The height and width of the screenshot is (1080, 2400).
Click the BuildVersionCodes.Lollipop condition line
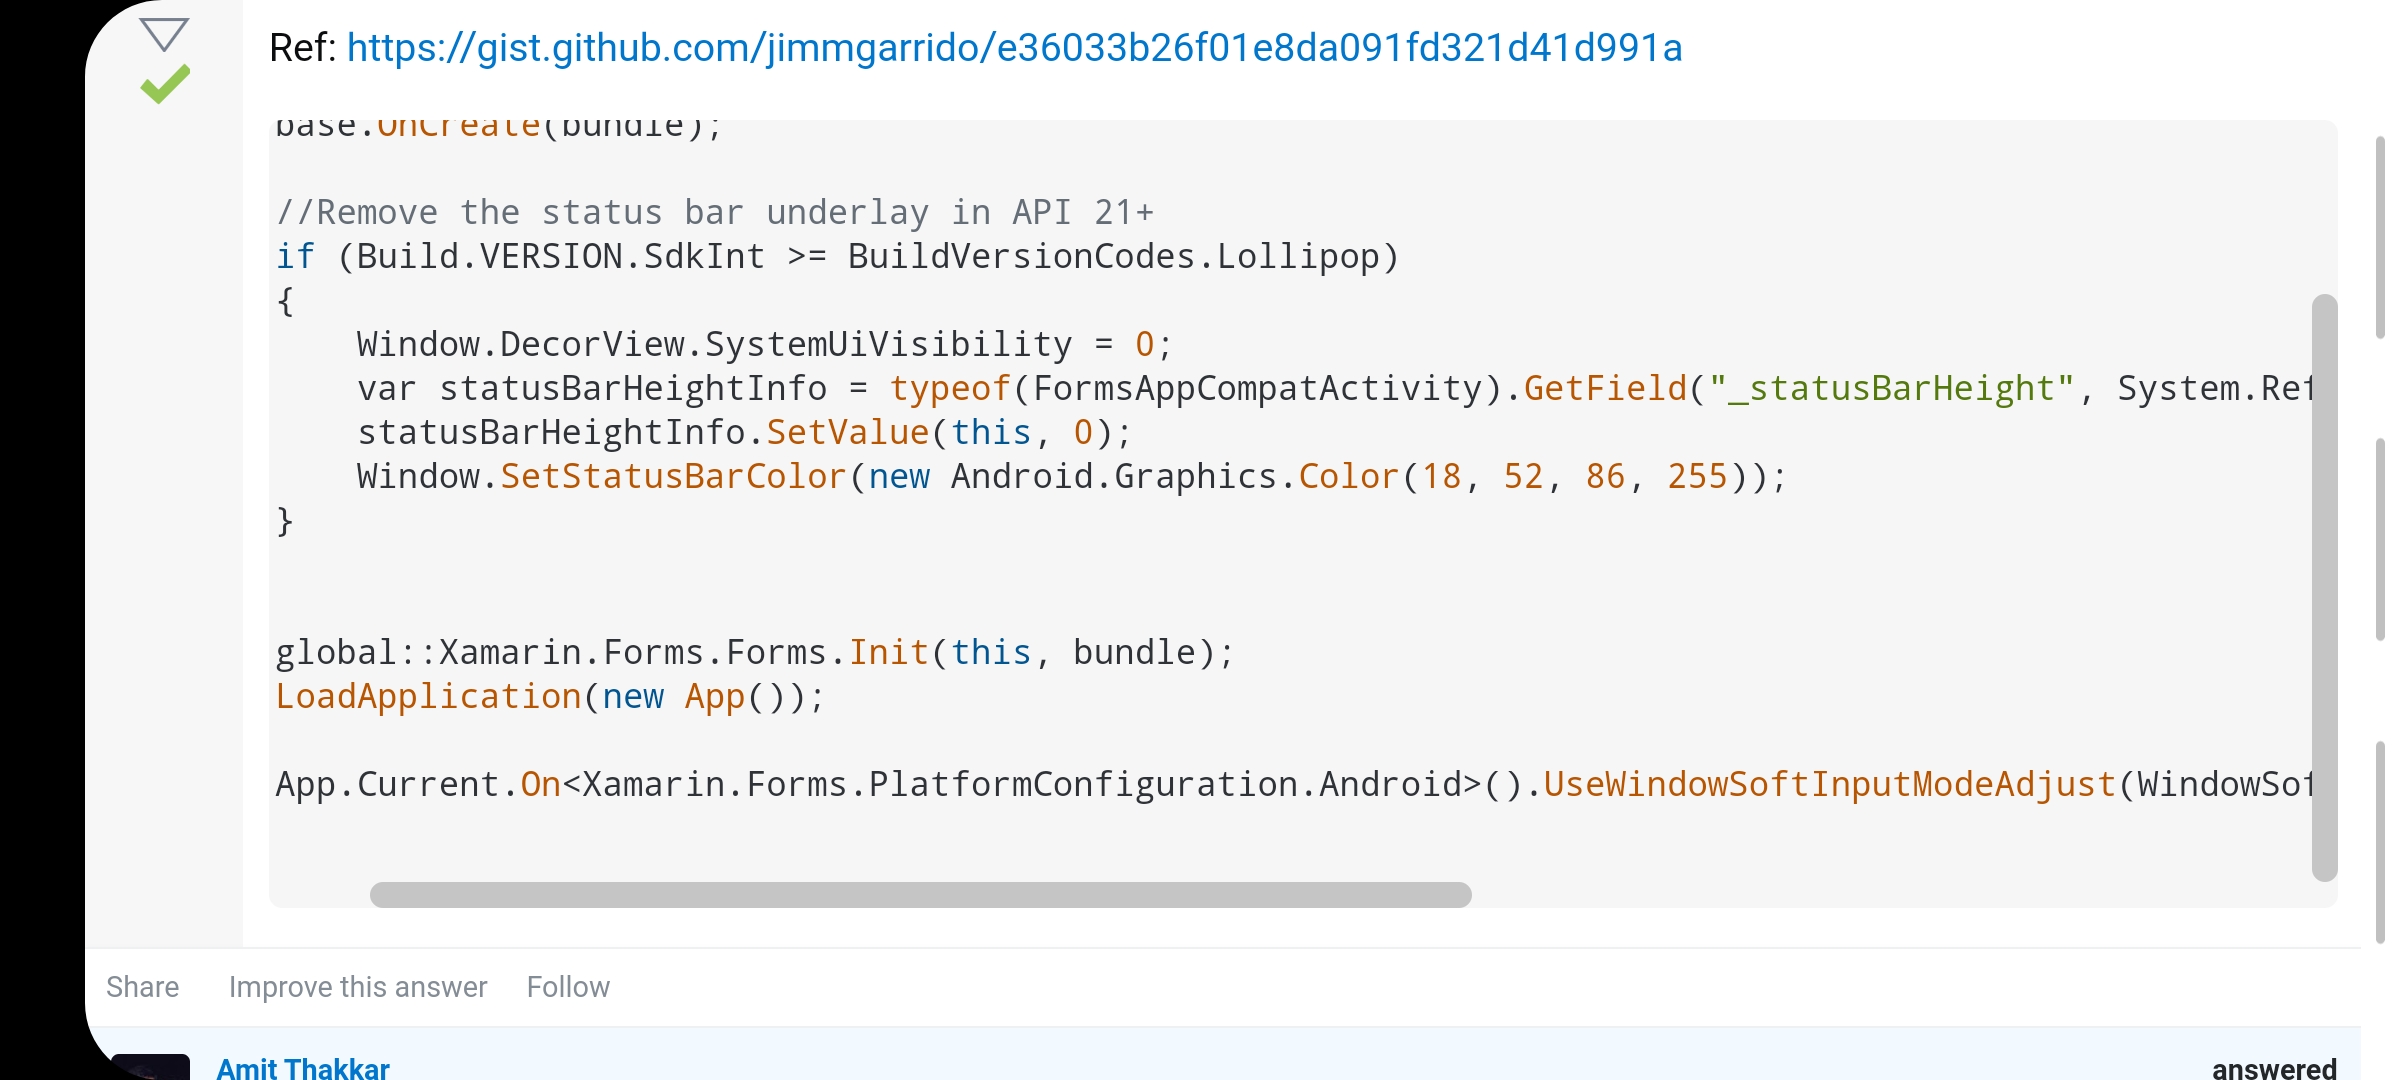point(838,257)
